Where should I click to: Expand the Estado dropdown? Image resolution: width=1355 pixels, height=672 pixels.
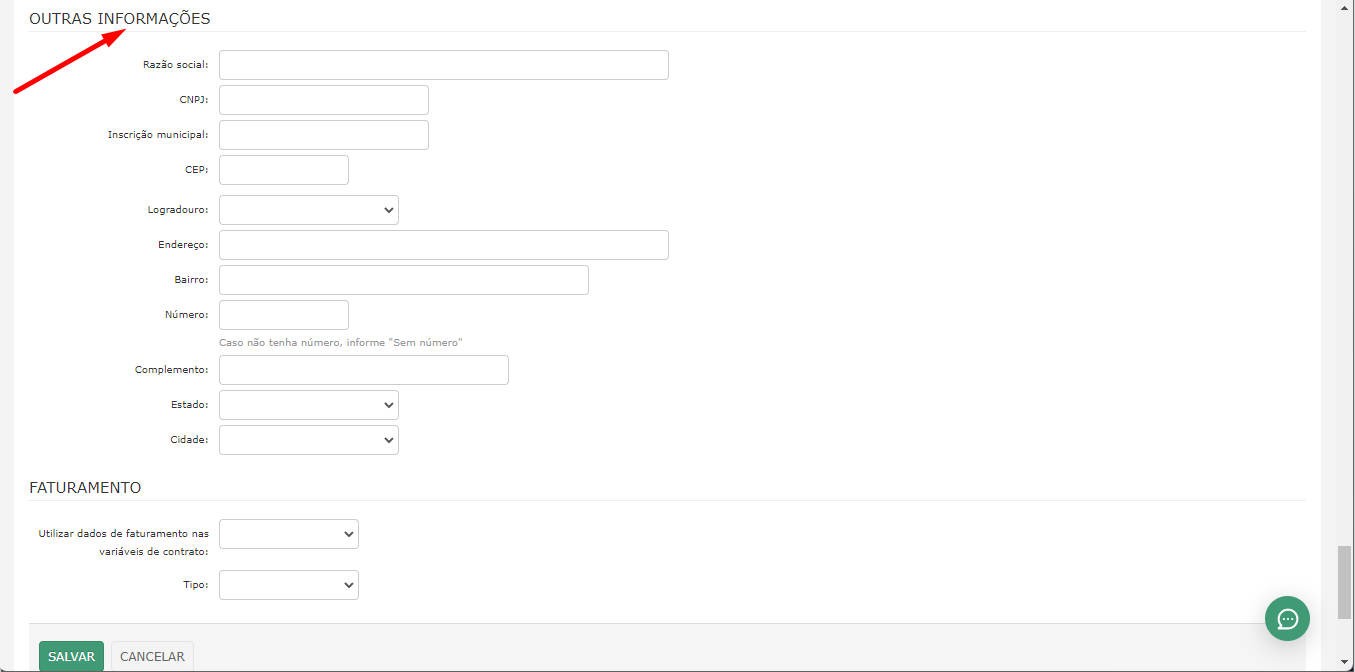pos(308,405)
